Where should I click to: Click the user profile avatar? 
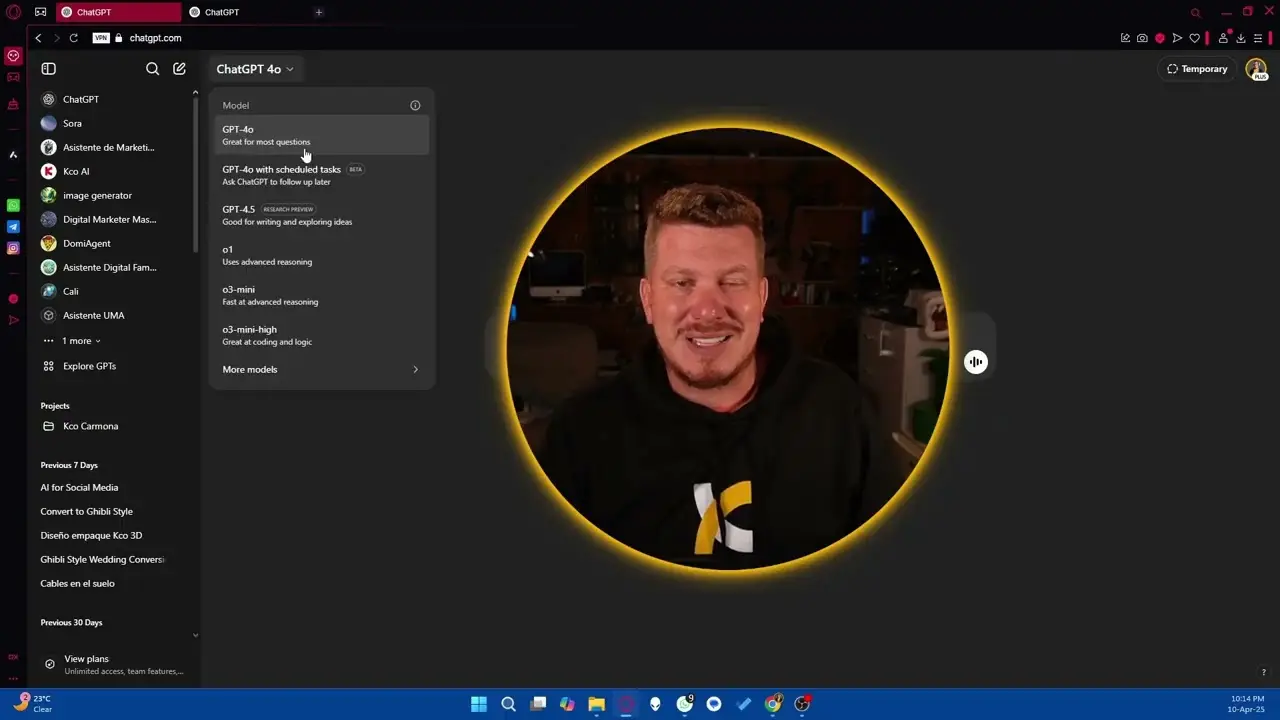click(x=1256, y=69)
